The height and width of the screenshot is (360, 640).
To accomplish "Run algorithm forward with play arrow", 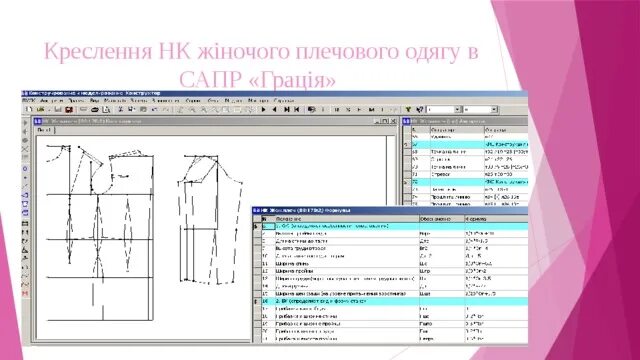I will point(263,109).
